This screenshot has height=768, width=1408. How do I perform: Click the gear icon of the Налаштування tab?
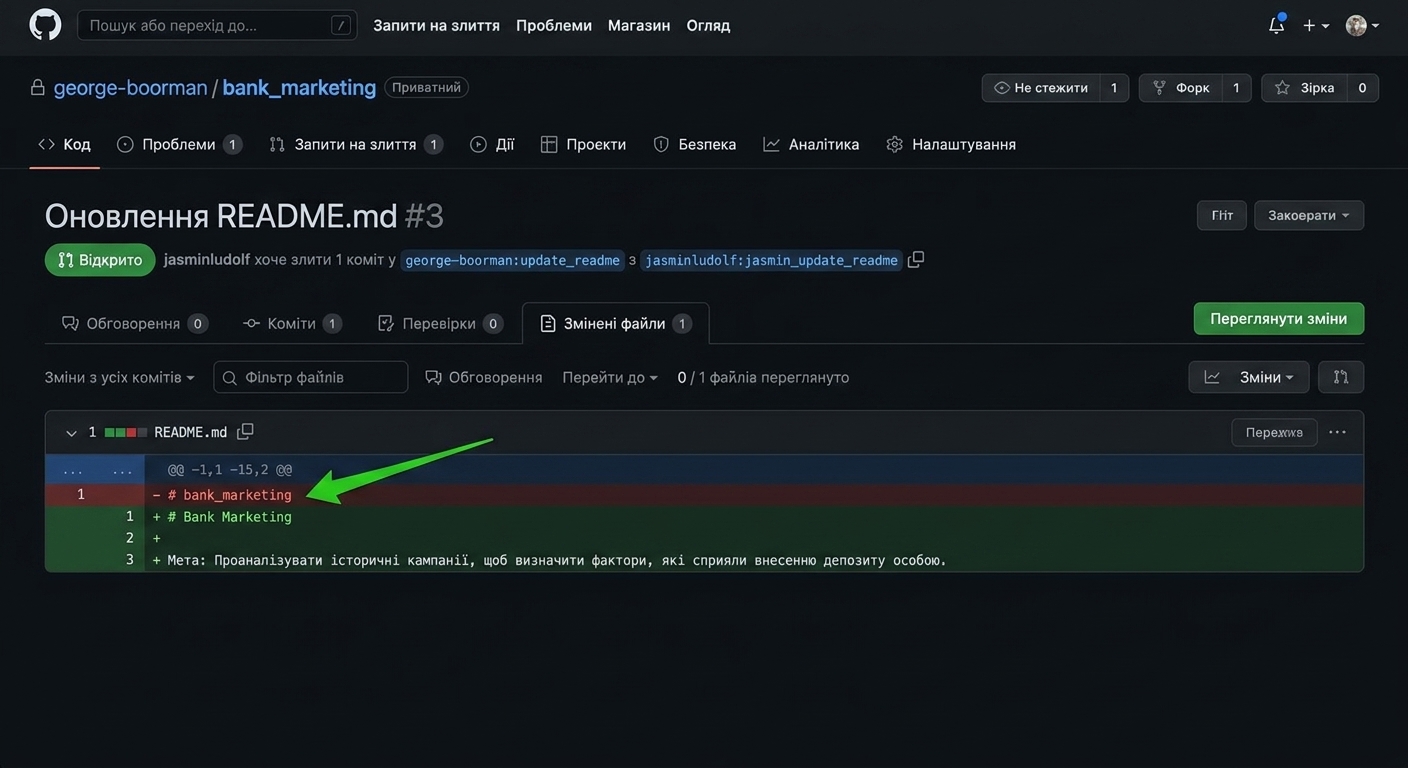click(895, 144)
